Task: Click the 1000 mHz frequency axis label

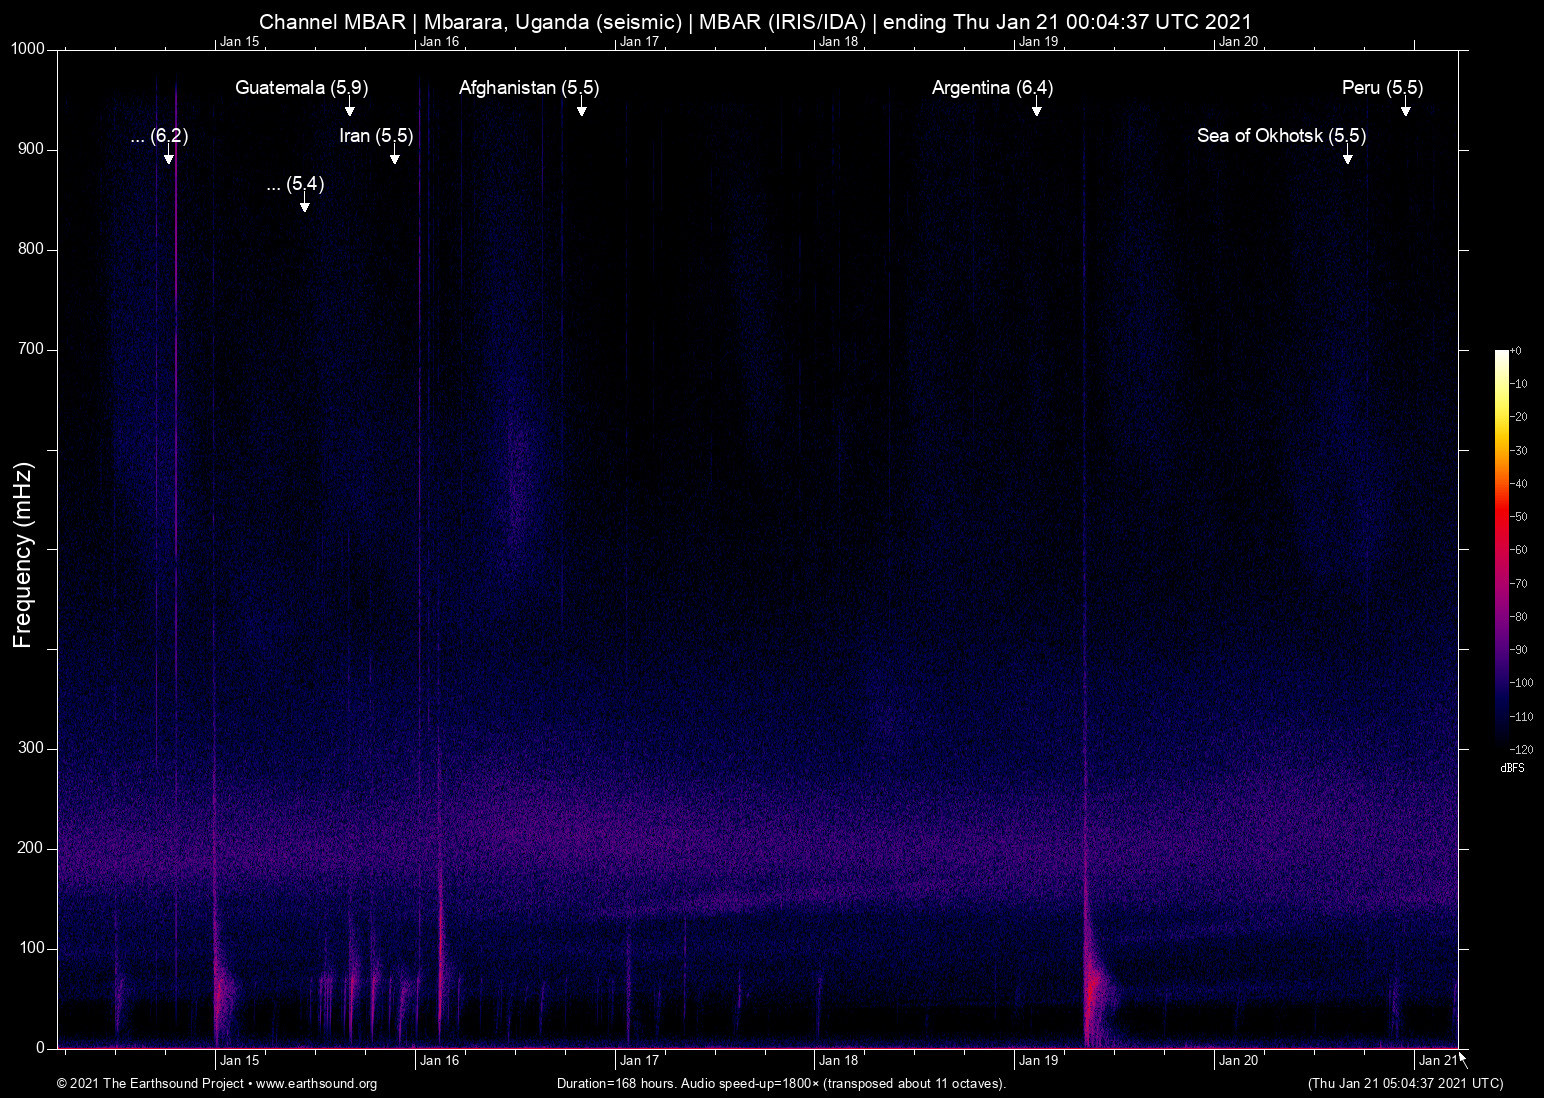Action: coord(27,49)
